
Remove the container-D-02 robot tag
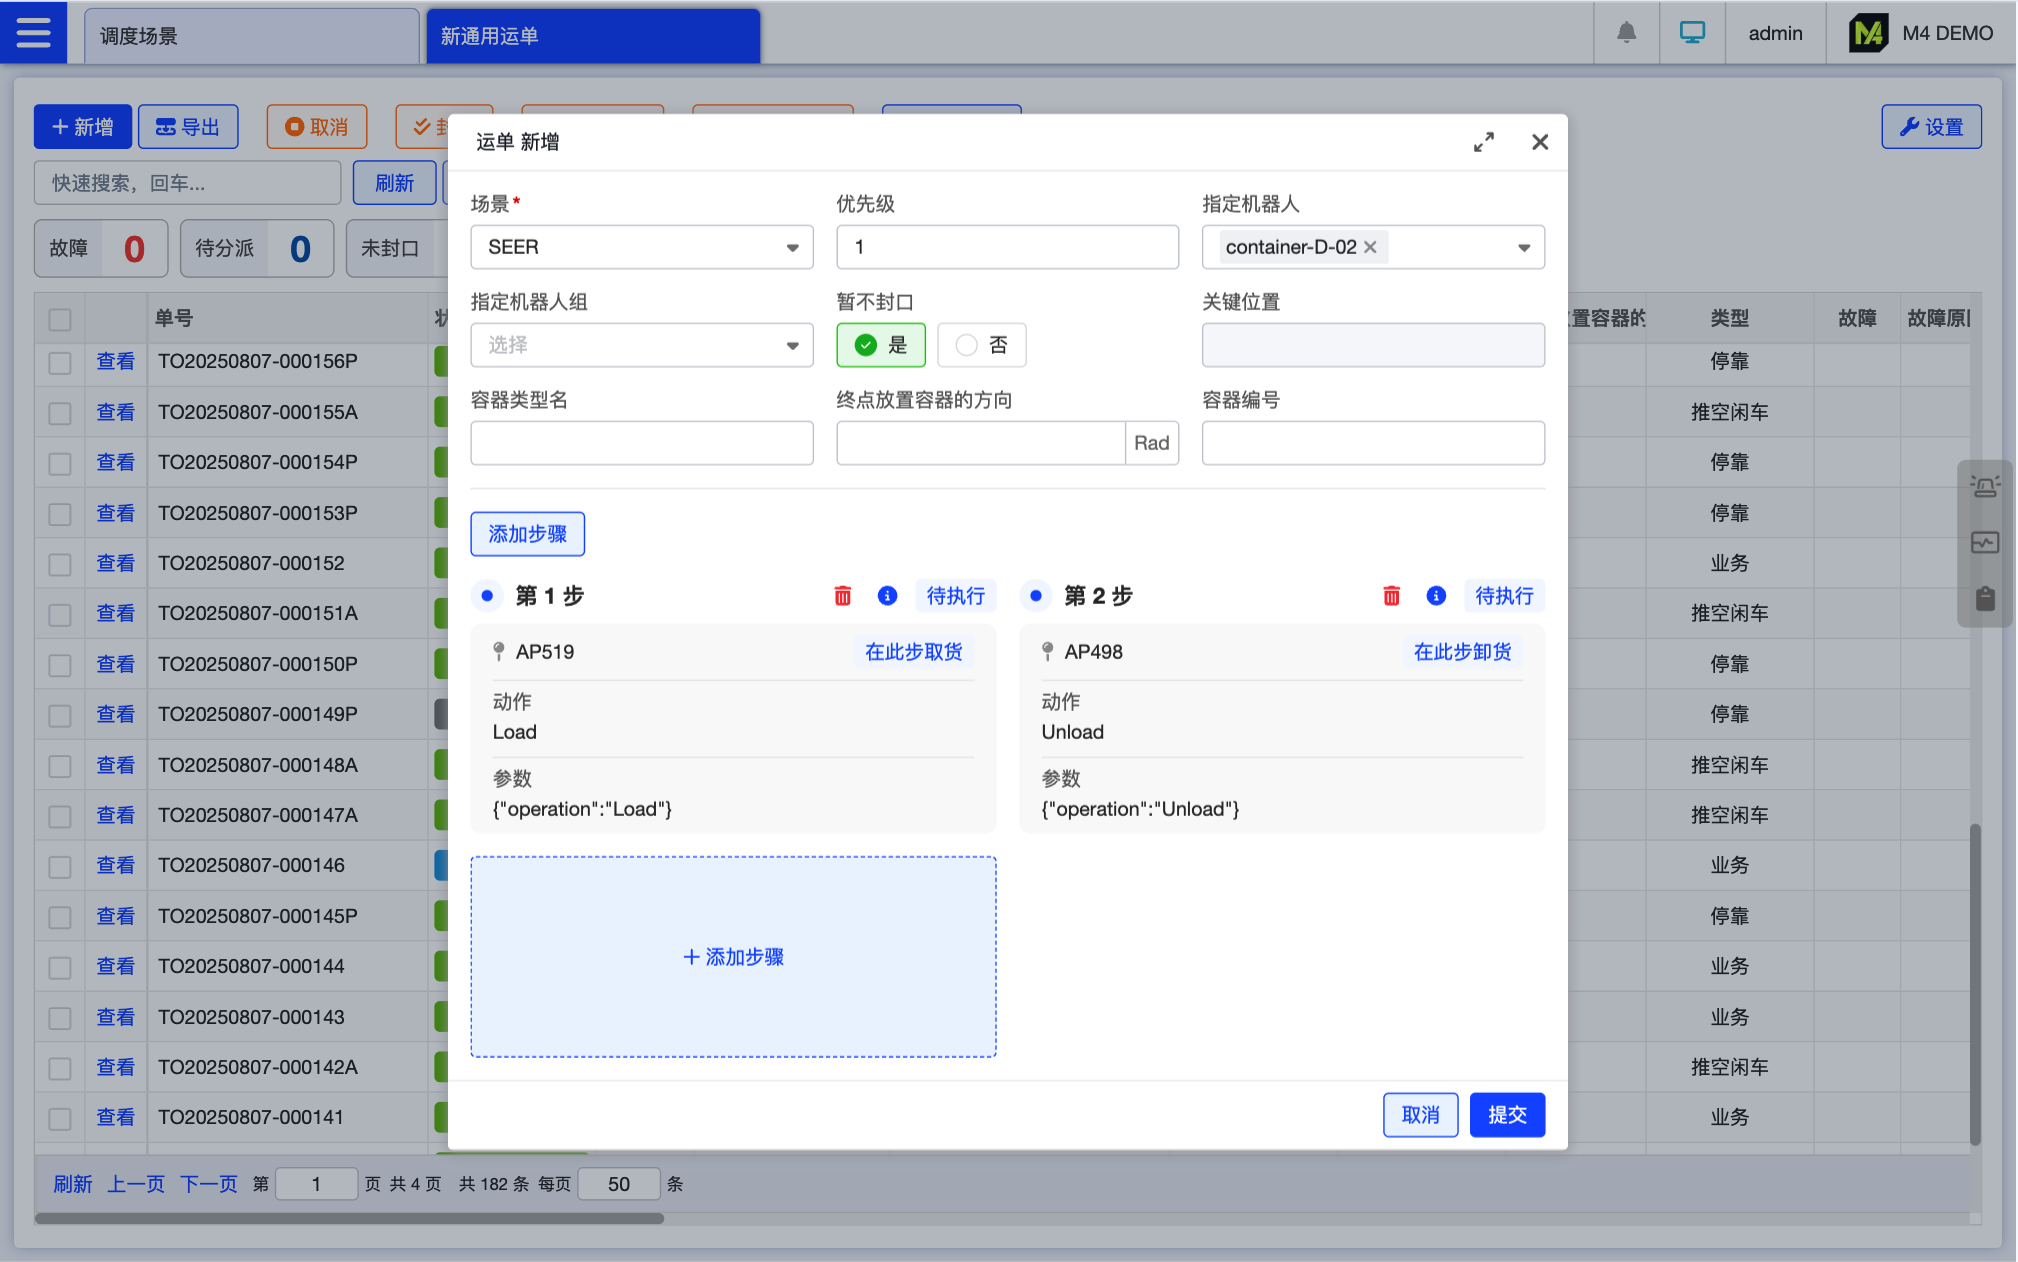pyautogui.click(x=1370, y=247)
